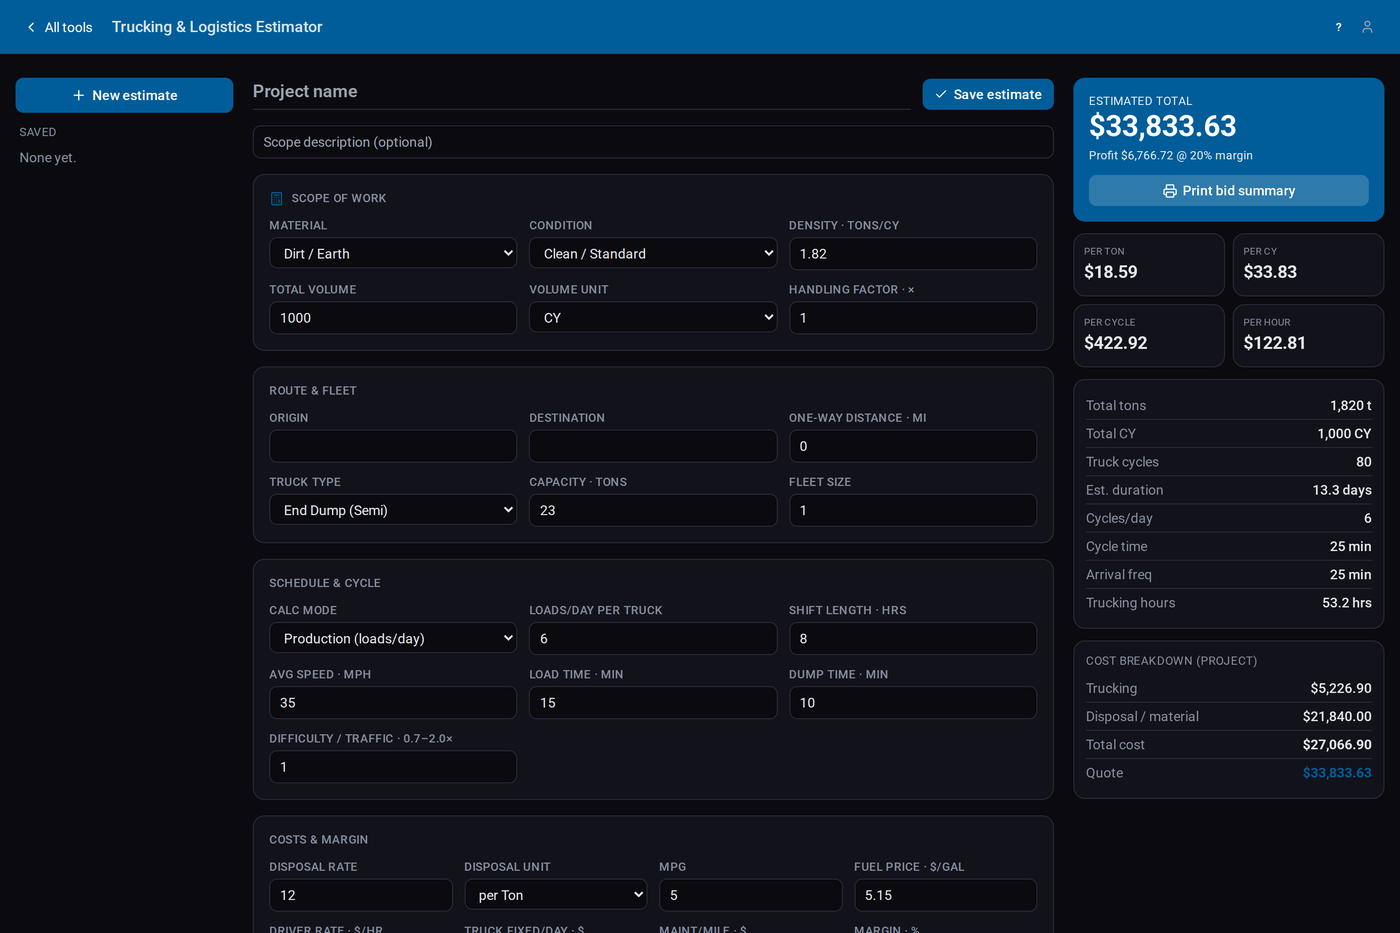Click the Profit $6,766.72 margin text
This screenshot has height=933, width=1400.
[1171, 156]
